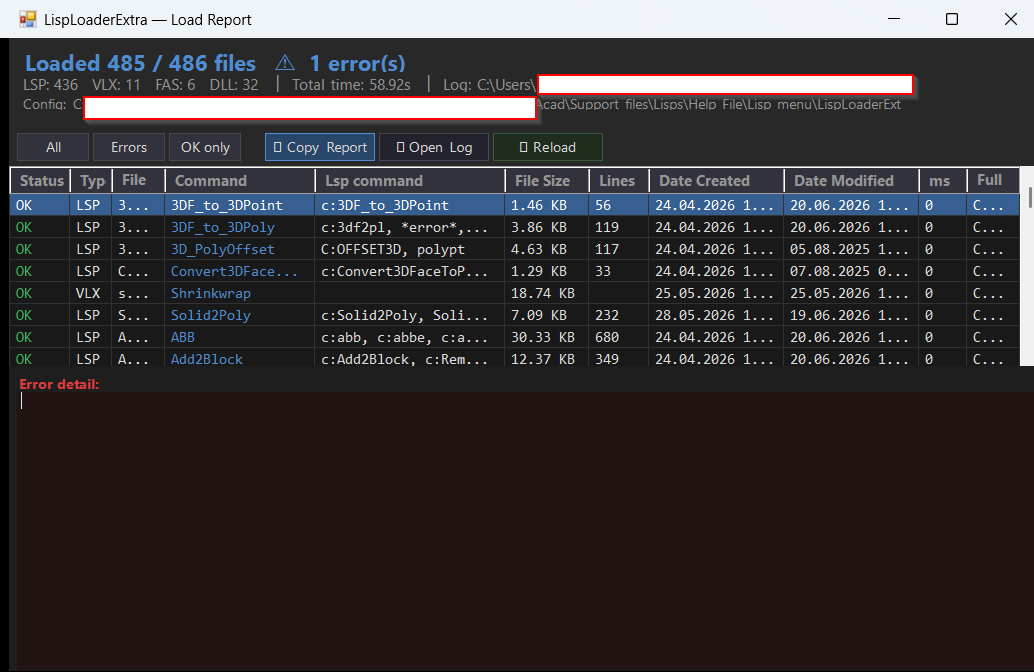Image resolution: width=1034 pixels, height=672 pixels.
Task: Click the warning triangle icon beside errors count
Action: coord(285,63)
